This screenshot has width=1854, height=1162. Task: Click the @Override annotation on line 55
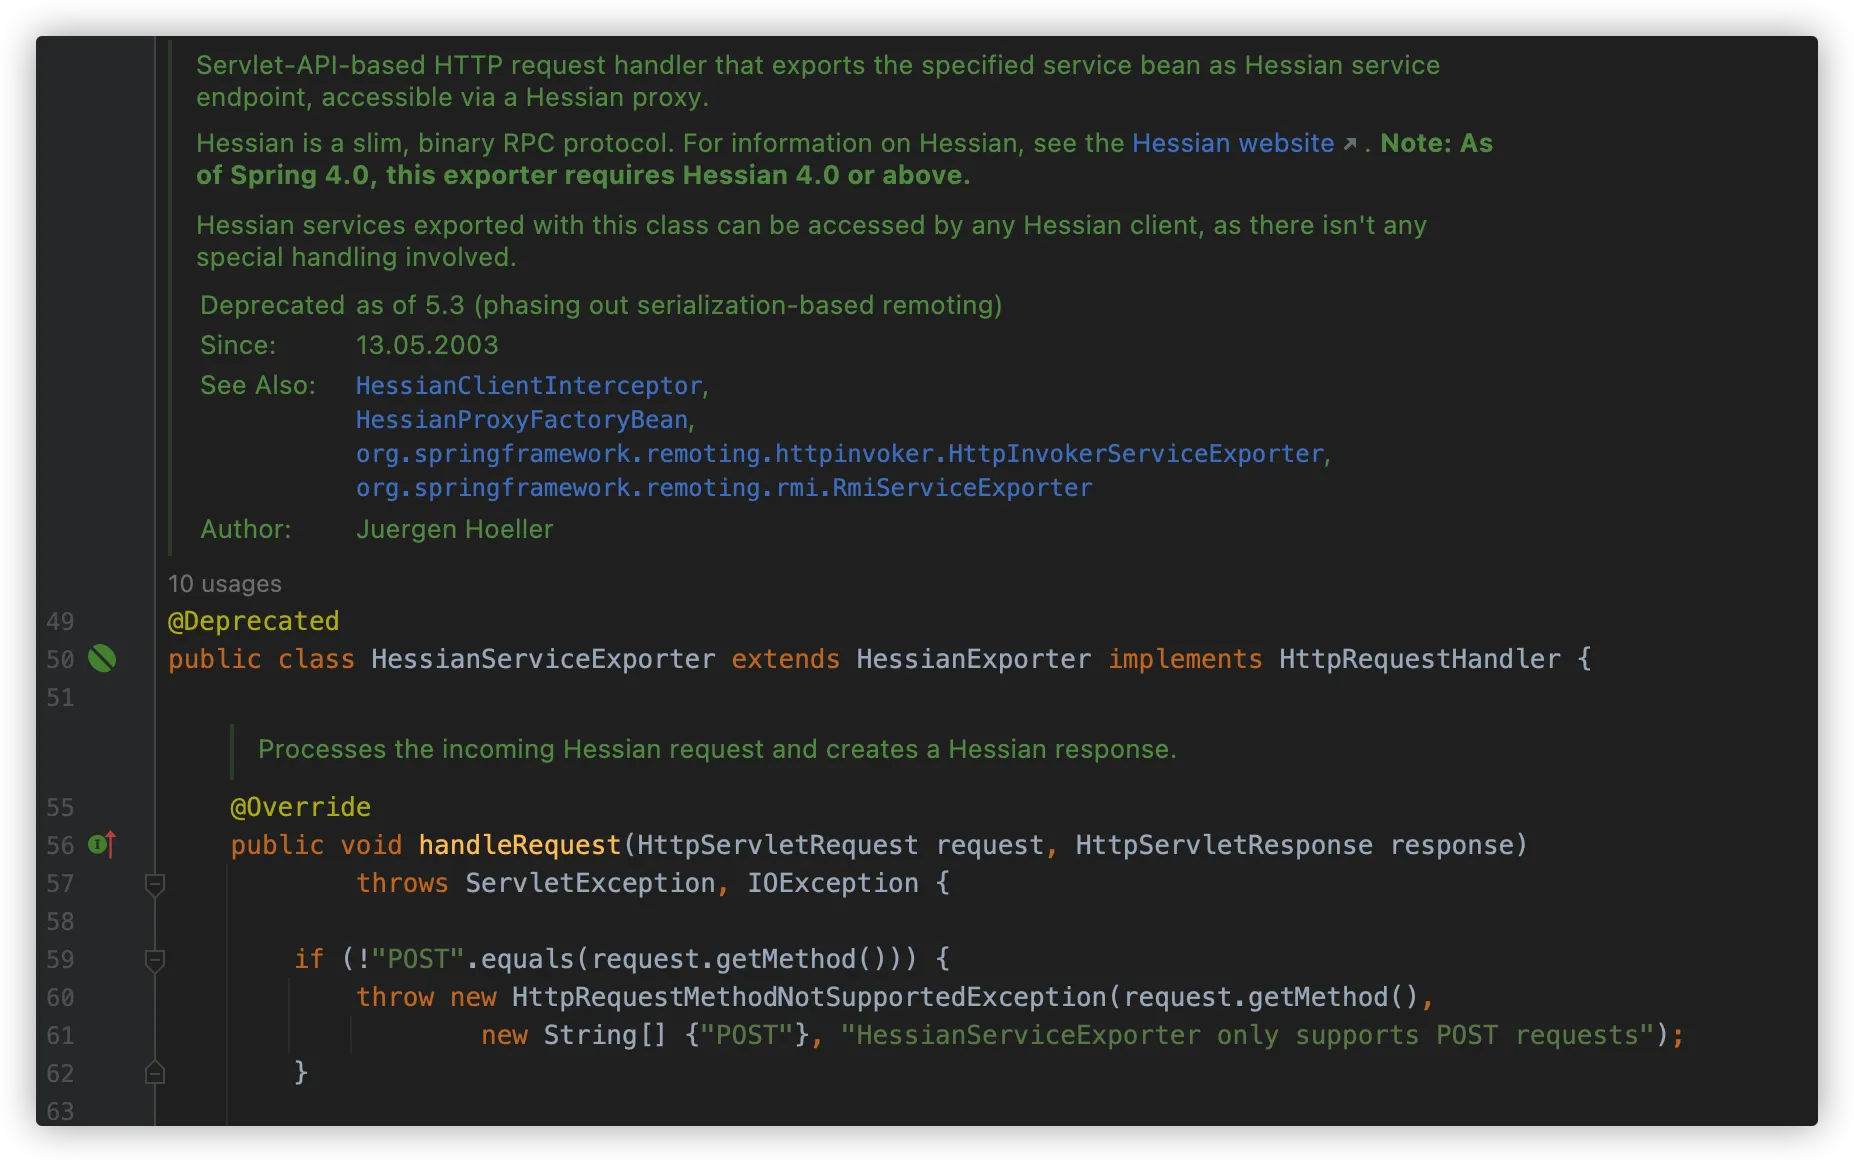pos(301,807)
